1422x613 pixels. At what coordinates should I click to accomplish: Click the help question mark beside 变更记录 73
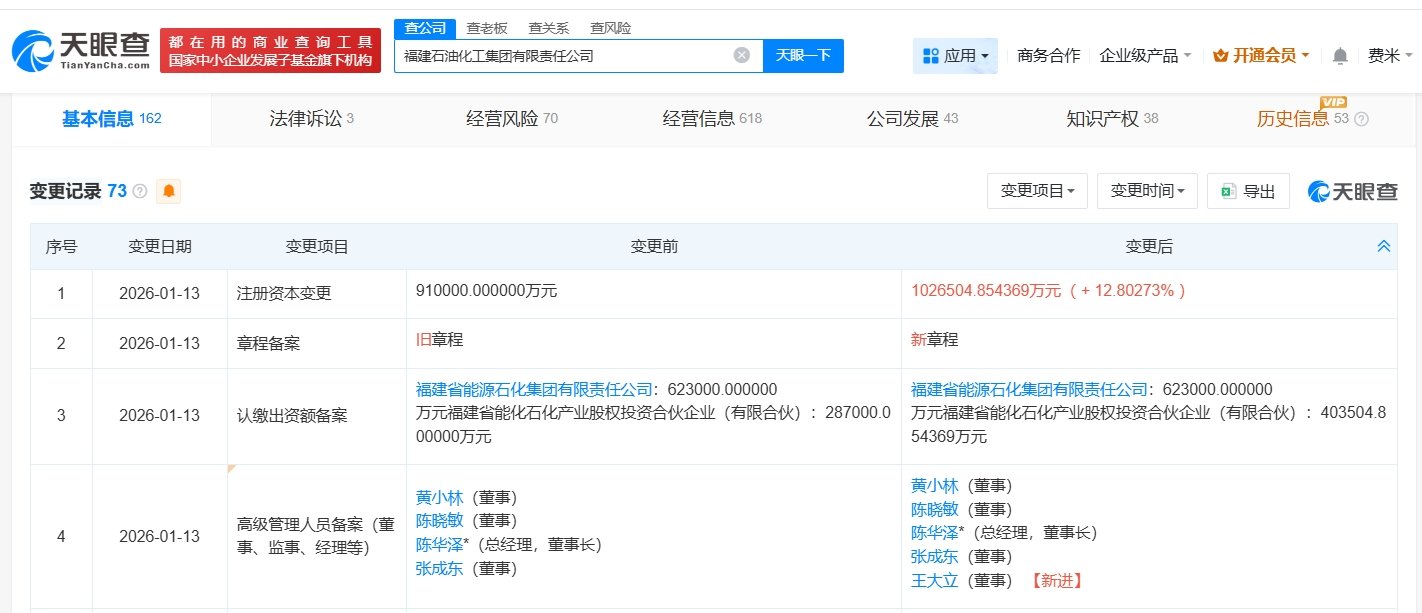[x=140, y=192]
